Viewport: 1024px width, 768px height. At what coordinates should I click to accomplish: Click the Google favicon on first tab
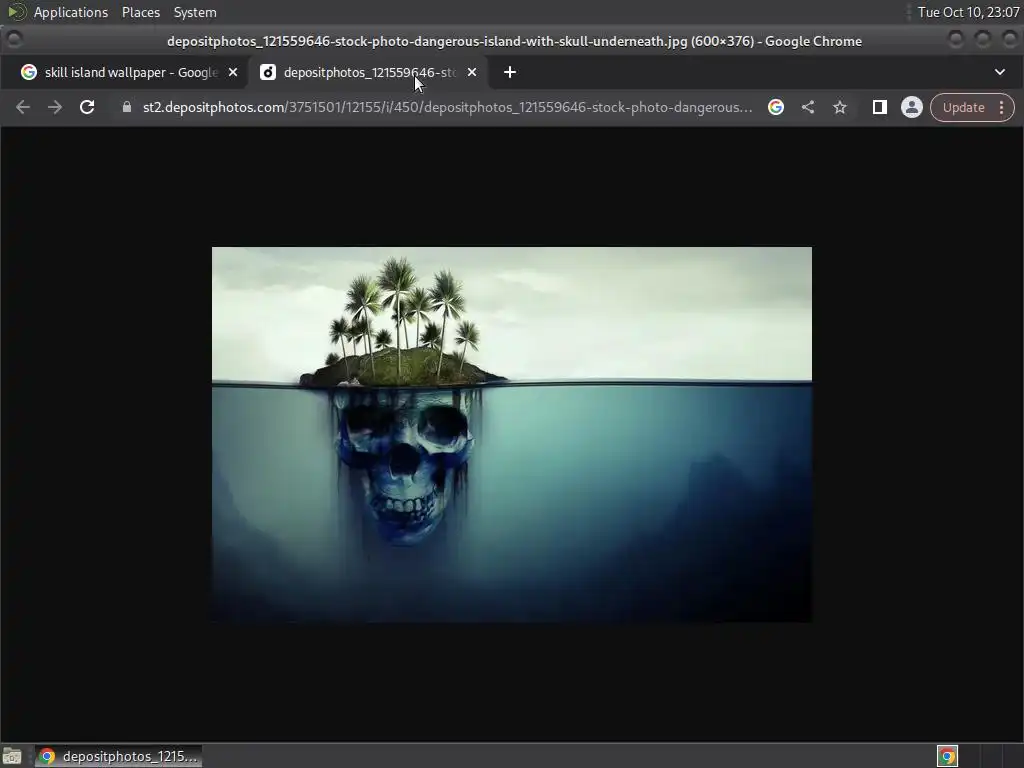(29, 72)
